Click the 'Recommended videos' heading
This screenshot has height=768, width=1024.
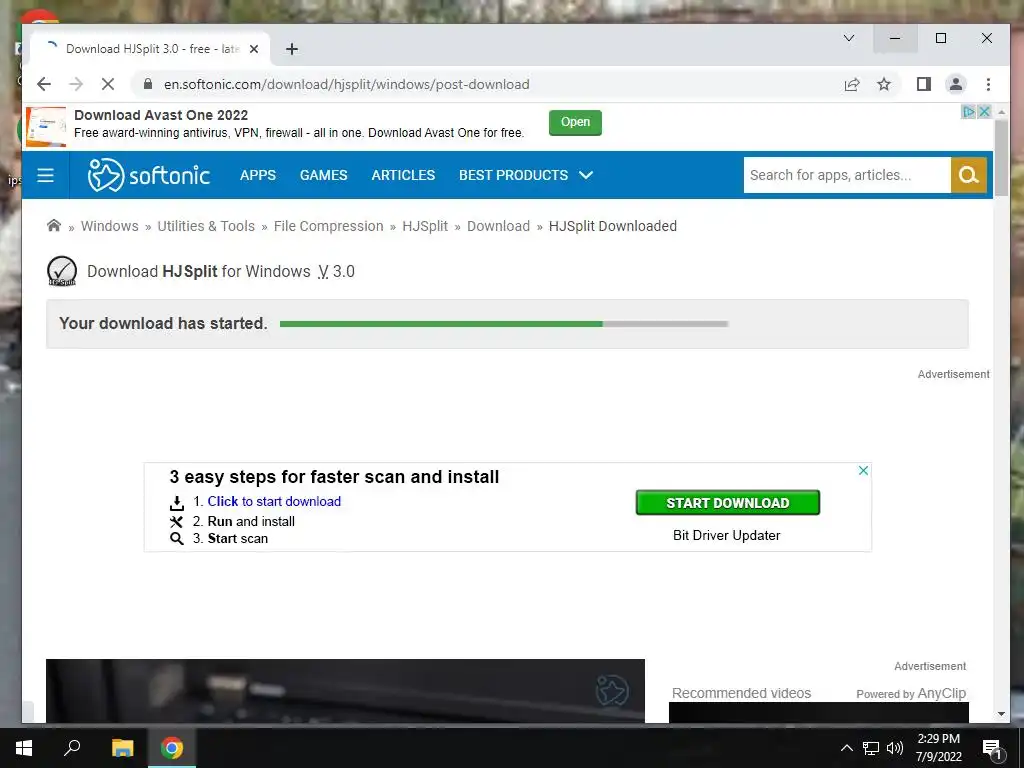(x=741, y=693)
